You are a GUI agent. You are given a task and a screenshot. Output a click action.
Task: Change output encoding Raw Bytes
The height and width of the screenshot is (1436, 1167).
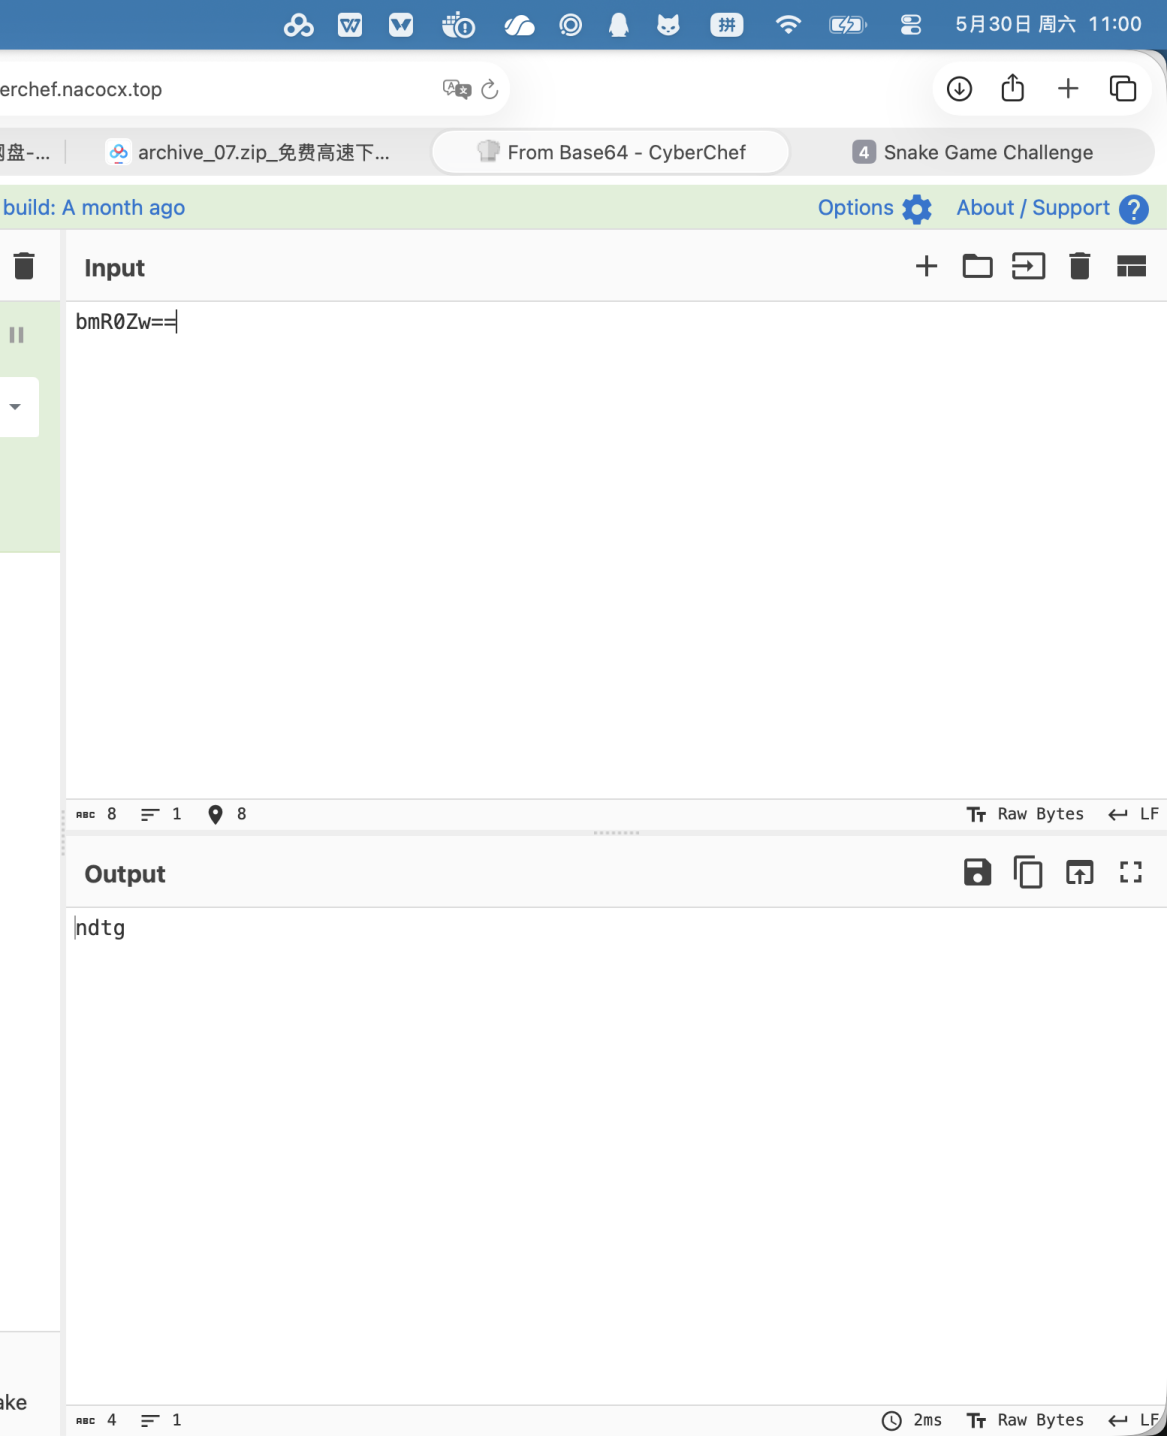1025,1420
